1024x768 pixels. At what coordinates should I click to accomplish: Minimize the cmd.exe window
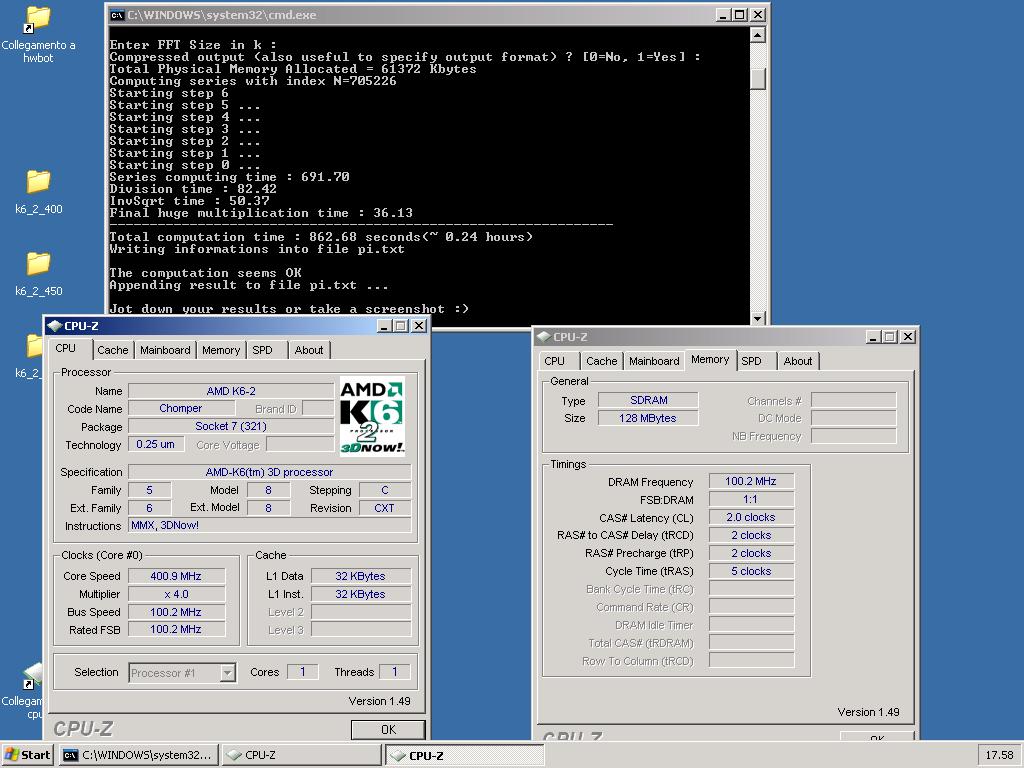pyautogui.click(x=723, y=15)
